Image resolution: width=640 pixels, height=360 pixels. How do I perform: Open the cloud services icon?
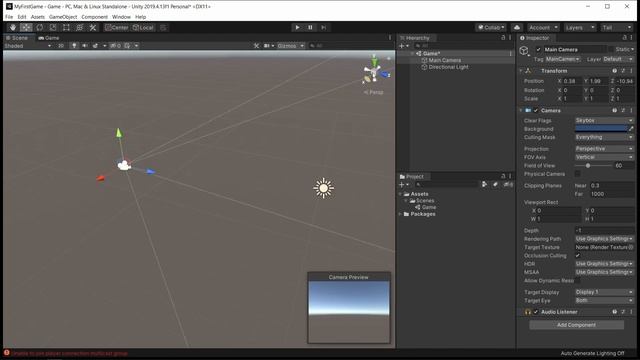[517, 27]
